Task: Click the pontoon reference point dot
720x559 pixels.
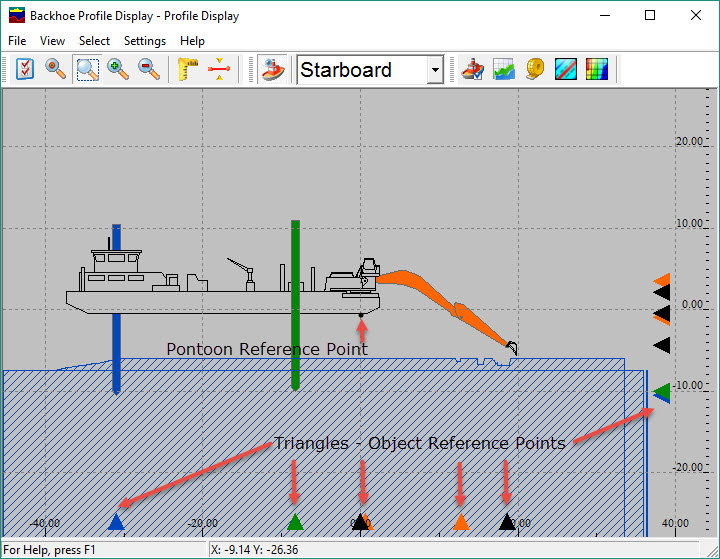Action: (x=361, y=315)
